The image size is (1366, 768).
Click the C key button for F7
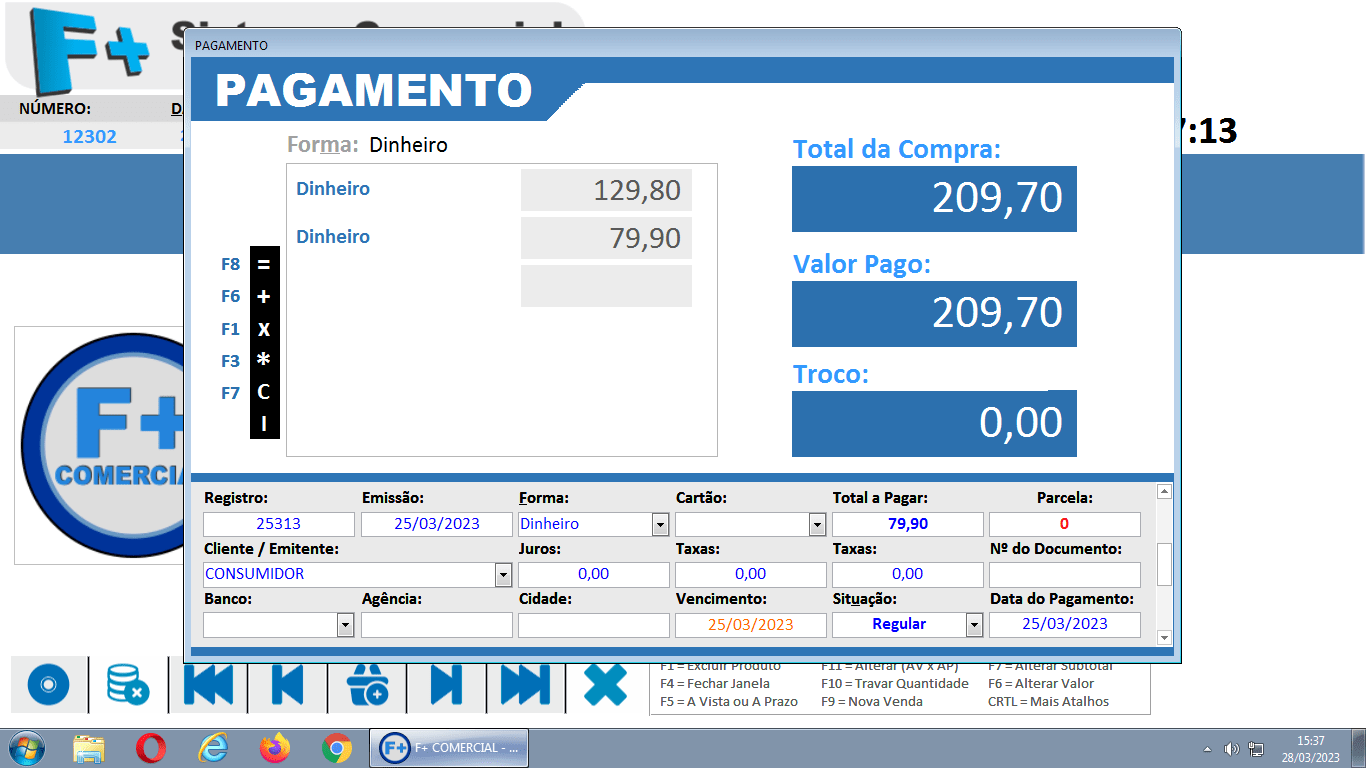pos(264,393)
